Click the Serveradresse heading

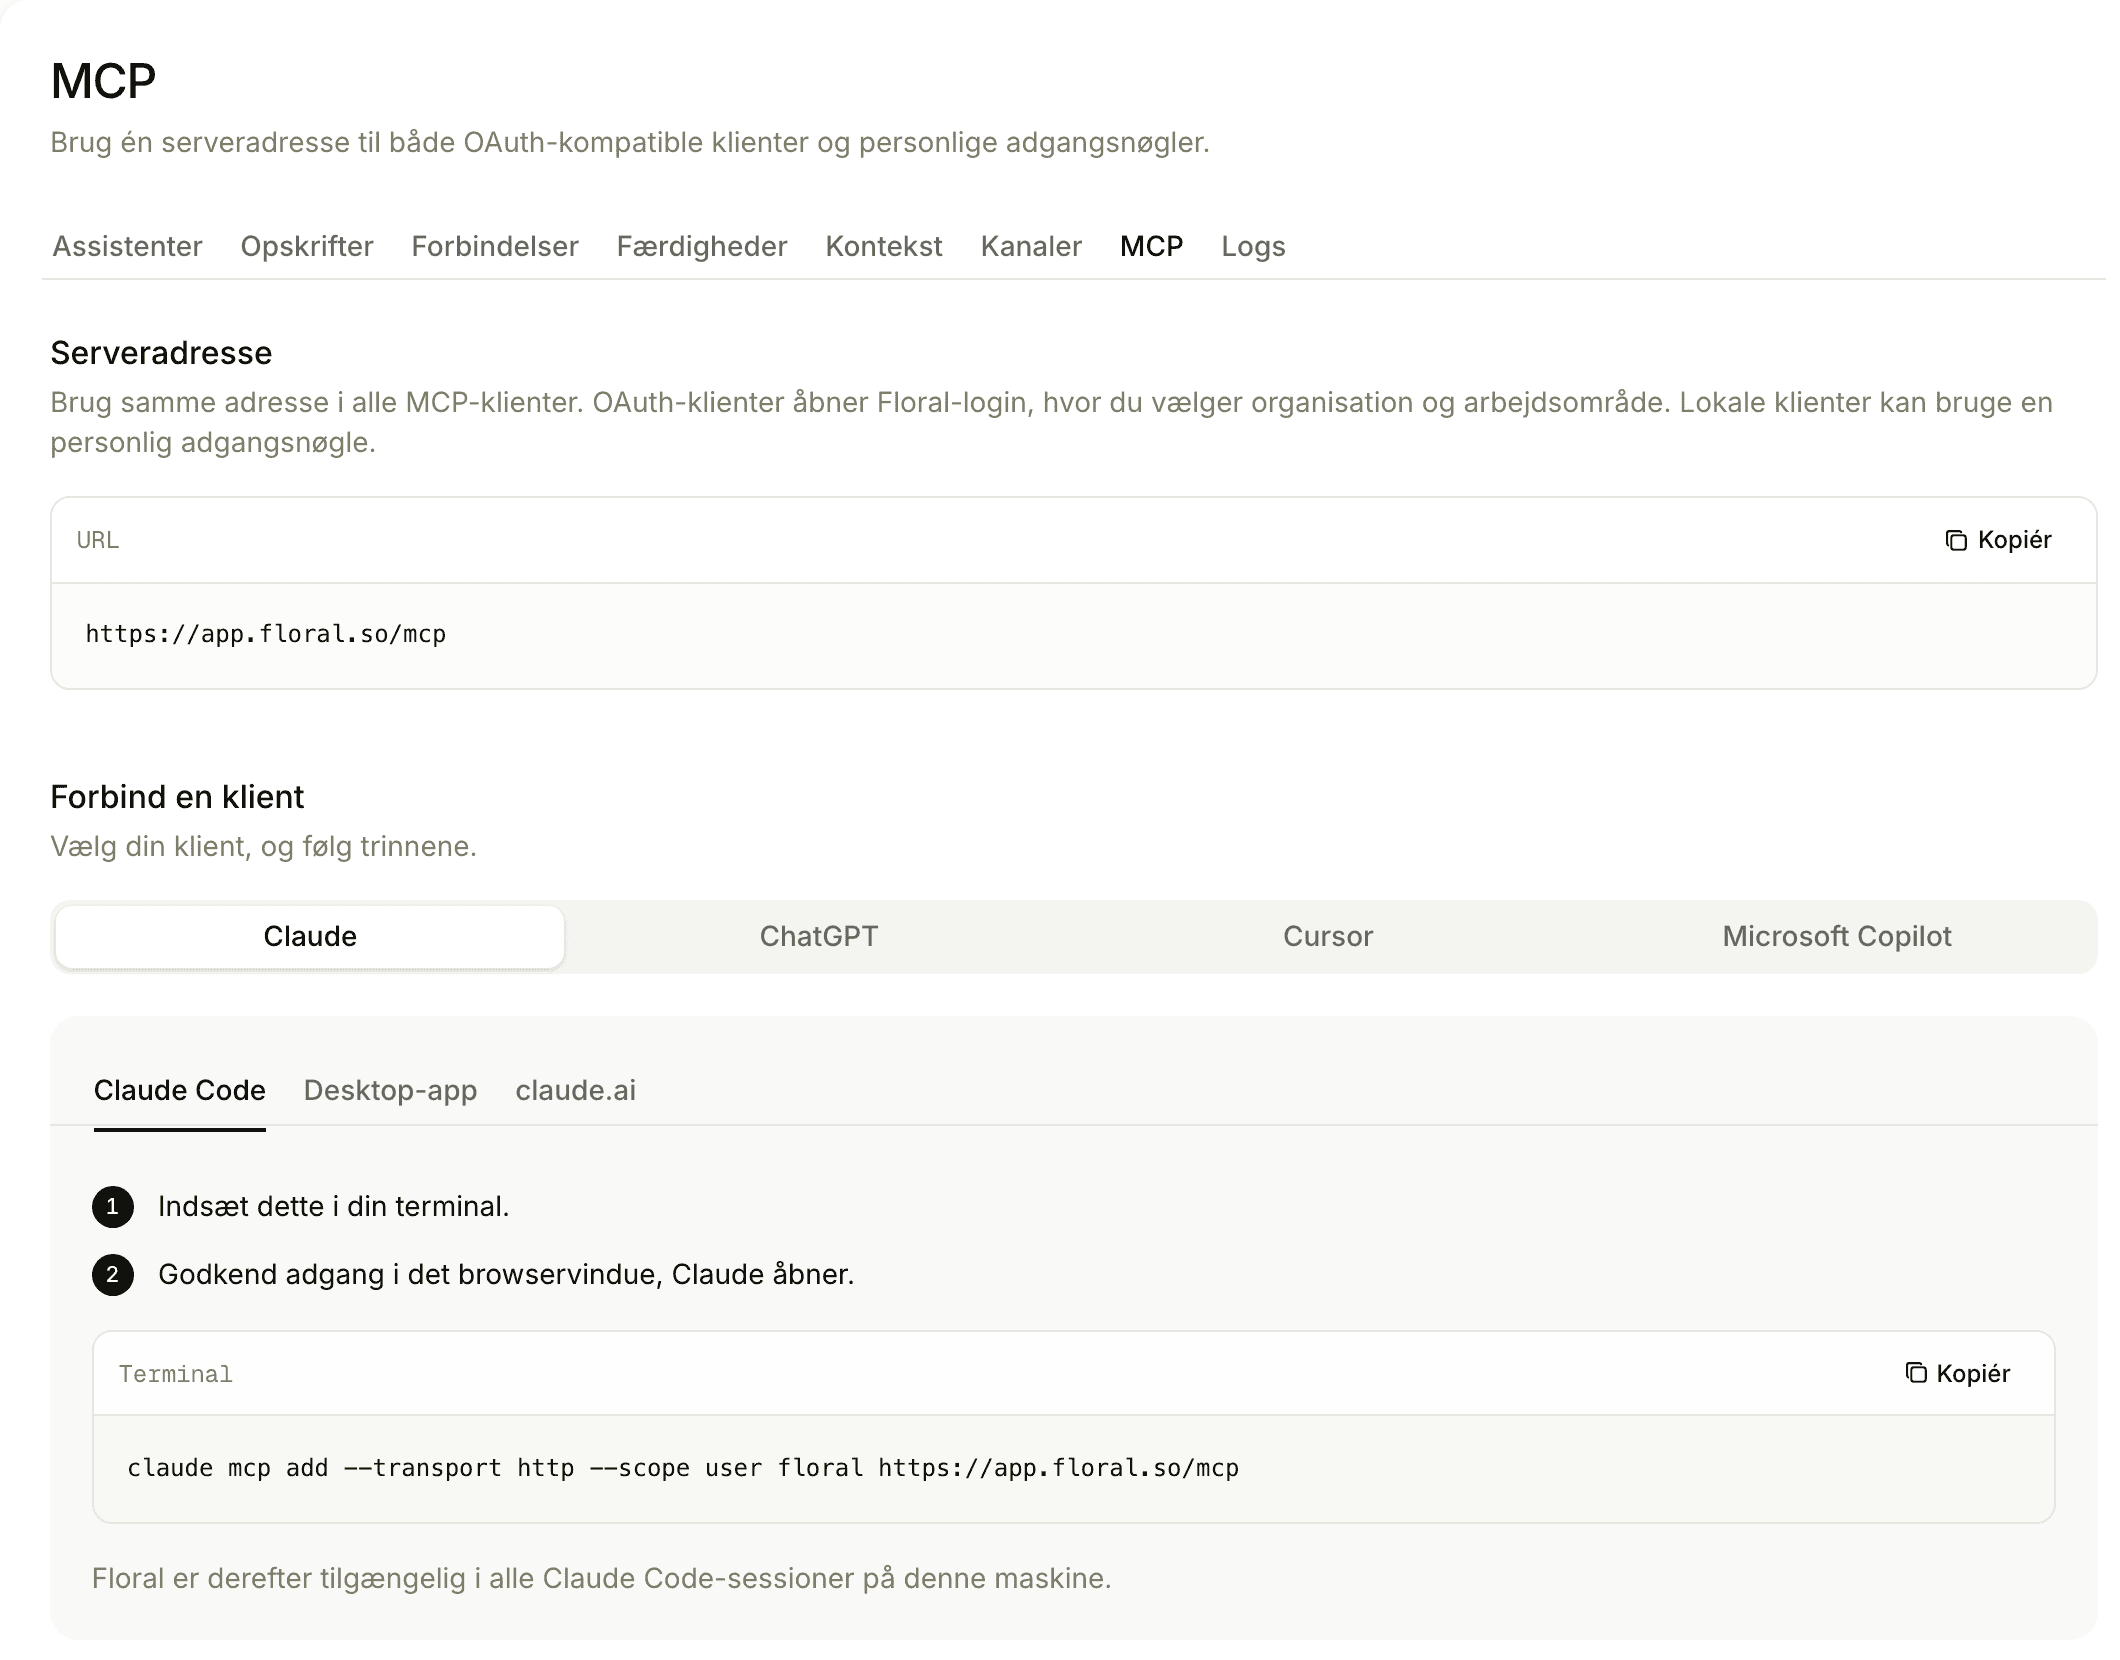pyautogui.click(x=161, y=353)
